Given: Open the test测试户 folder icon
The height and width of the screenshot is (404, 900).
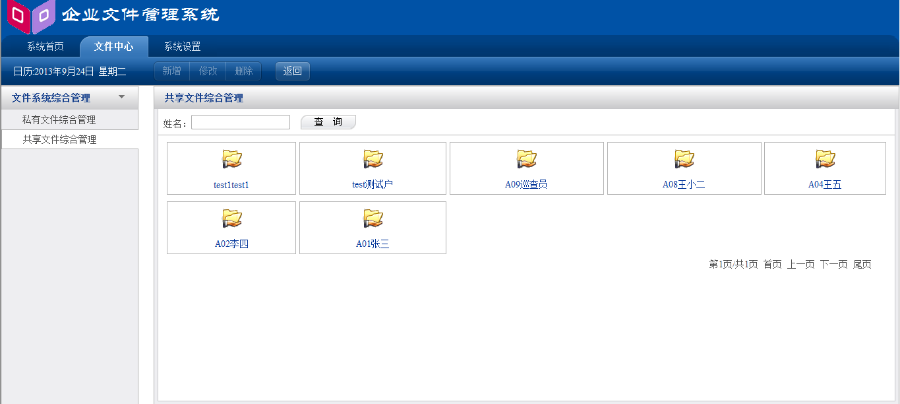Looking at the screenshot, I should pyautogui.click(x=373, y=159).
